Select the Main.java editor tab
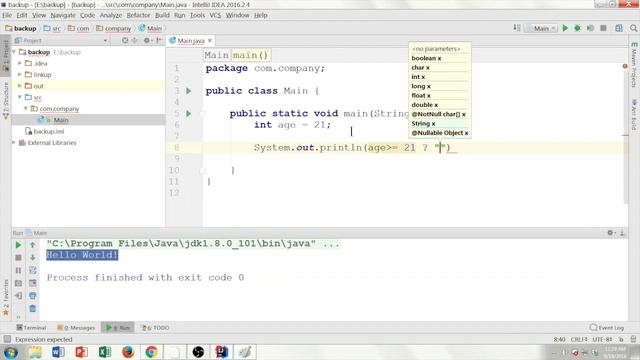The image size is (640, 360). point(191,40)
